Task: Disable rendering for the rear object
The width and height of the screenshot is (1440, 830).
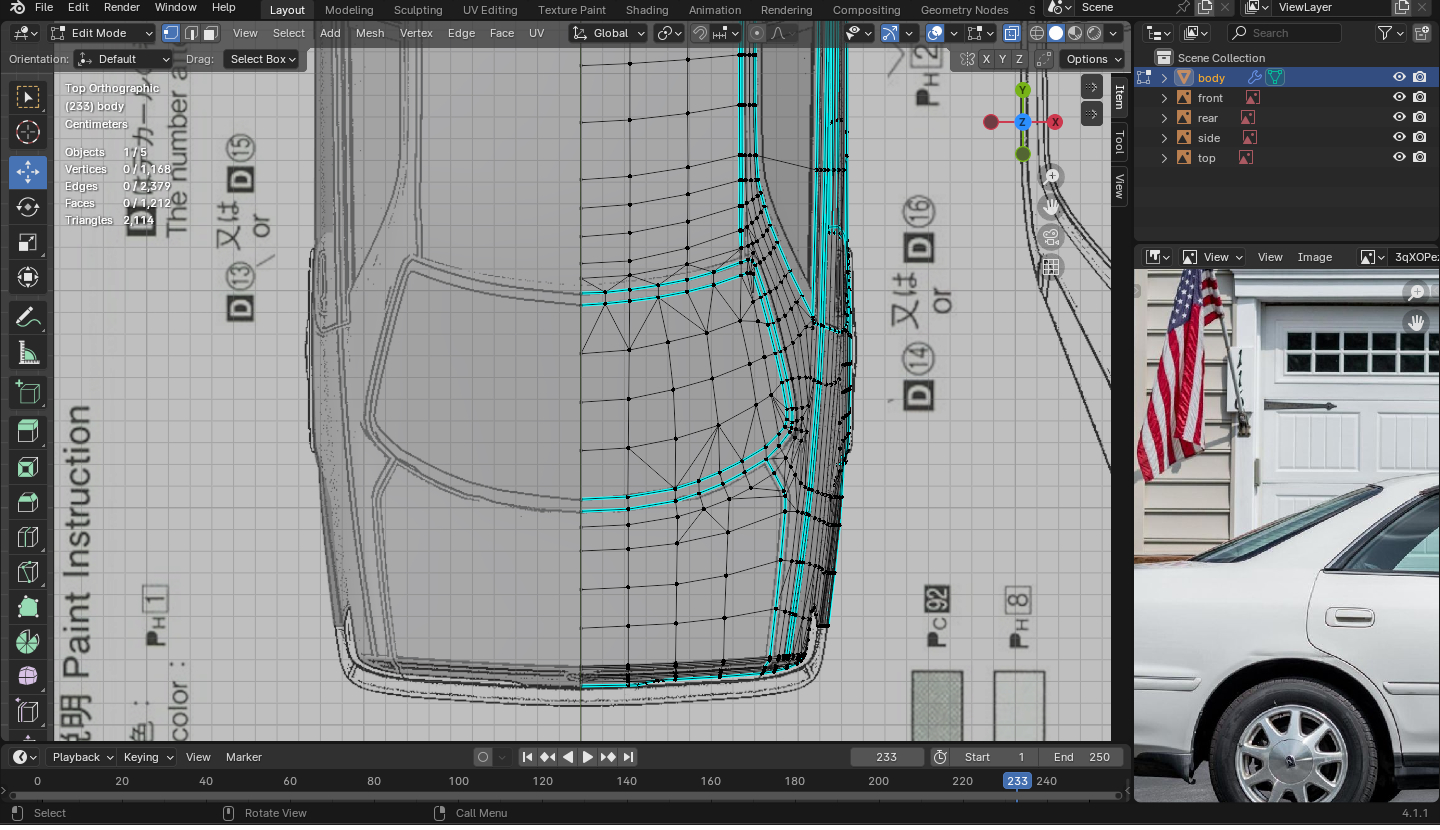Action: [x=1420, y=118]
